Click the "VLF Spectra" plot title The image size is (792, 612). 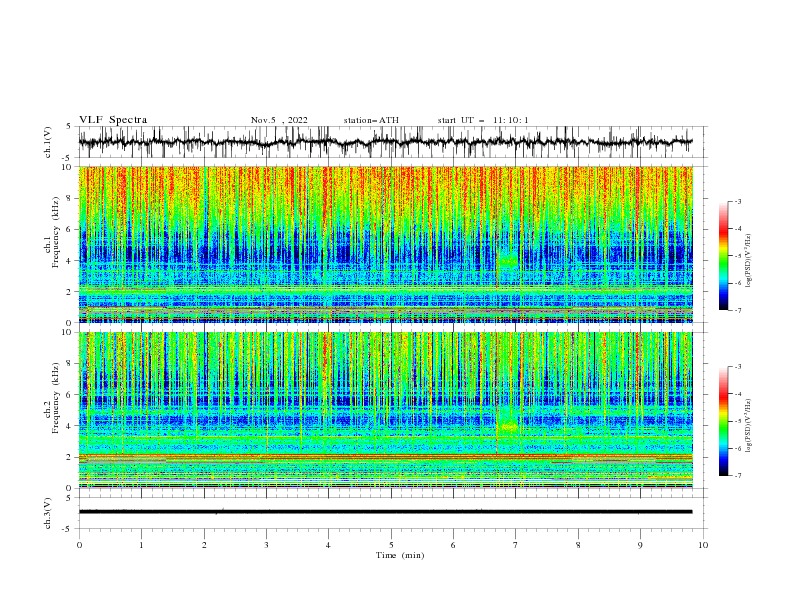pyautogui.click(x=113, y=120)
